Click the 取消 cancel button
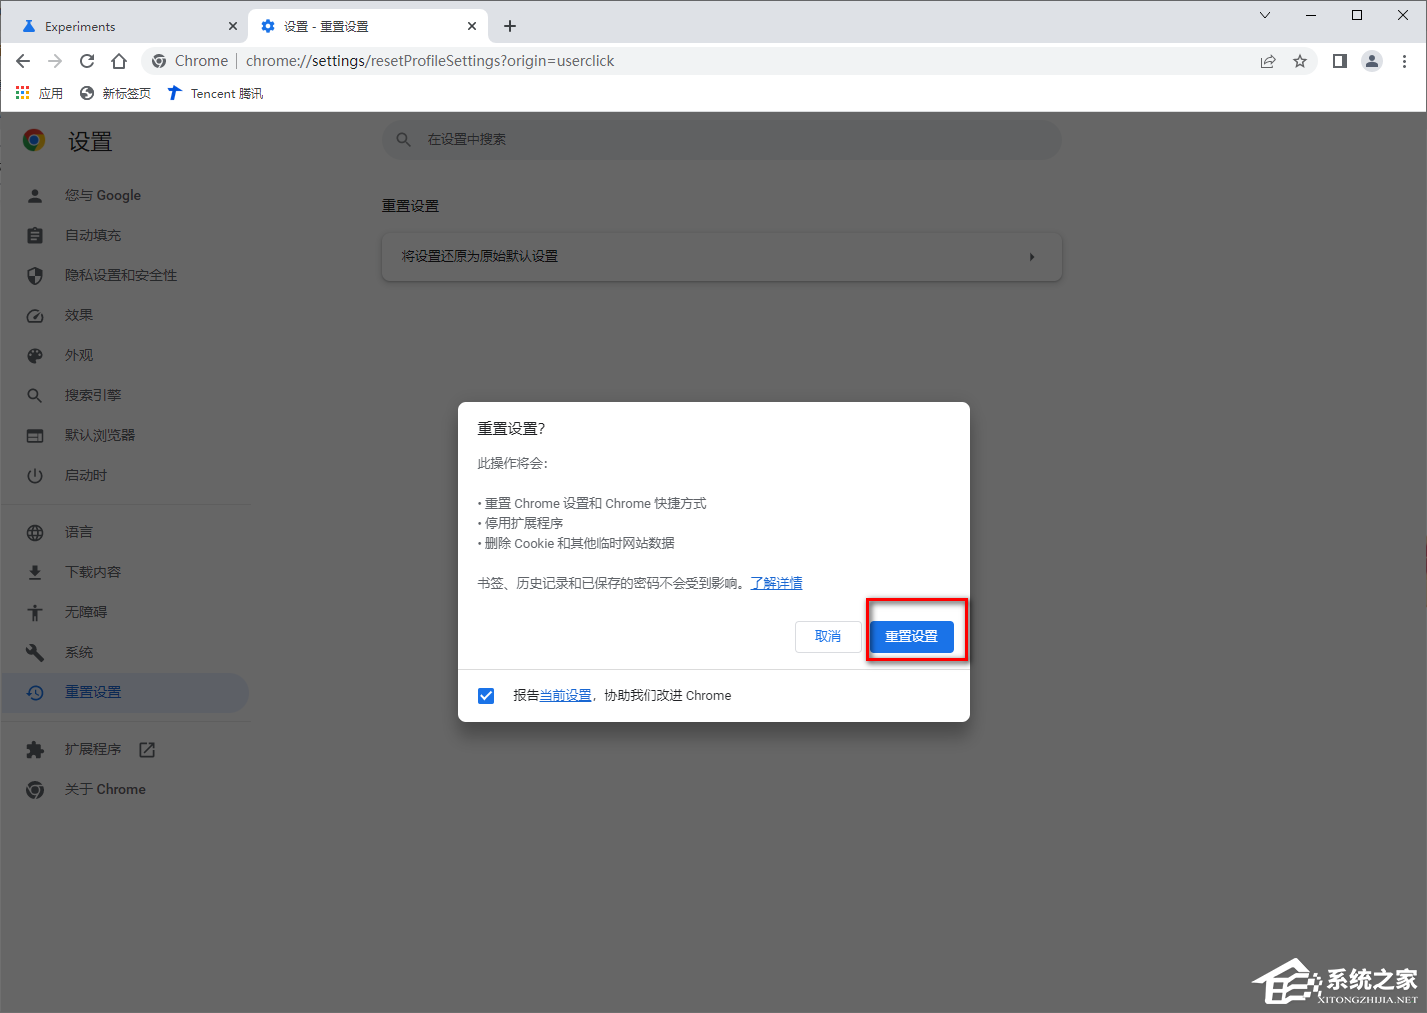 click(x=827, y=637)
